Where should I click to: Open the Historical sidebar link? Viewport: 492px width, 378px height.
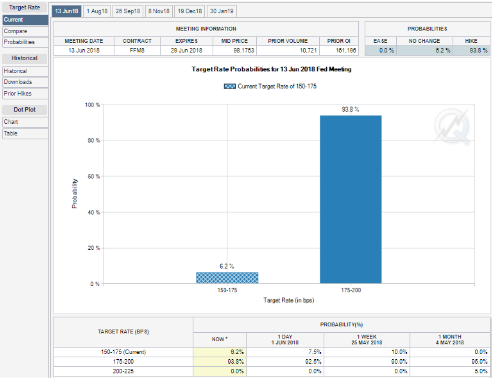tap(25, 71)
